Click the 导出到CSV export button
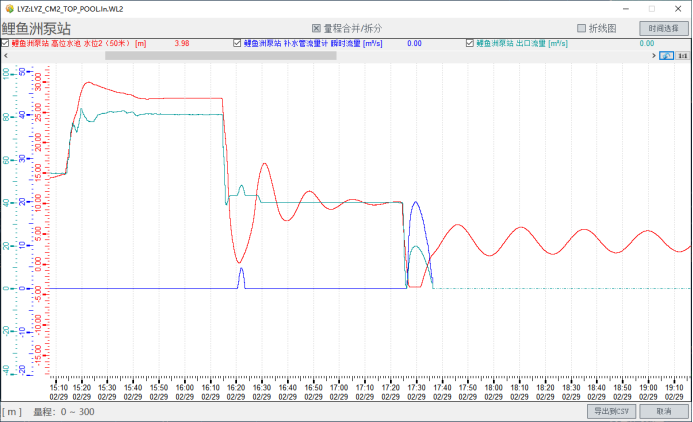The height and width of the screenshot is (422, 693). coord(610,411)
